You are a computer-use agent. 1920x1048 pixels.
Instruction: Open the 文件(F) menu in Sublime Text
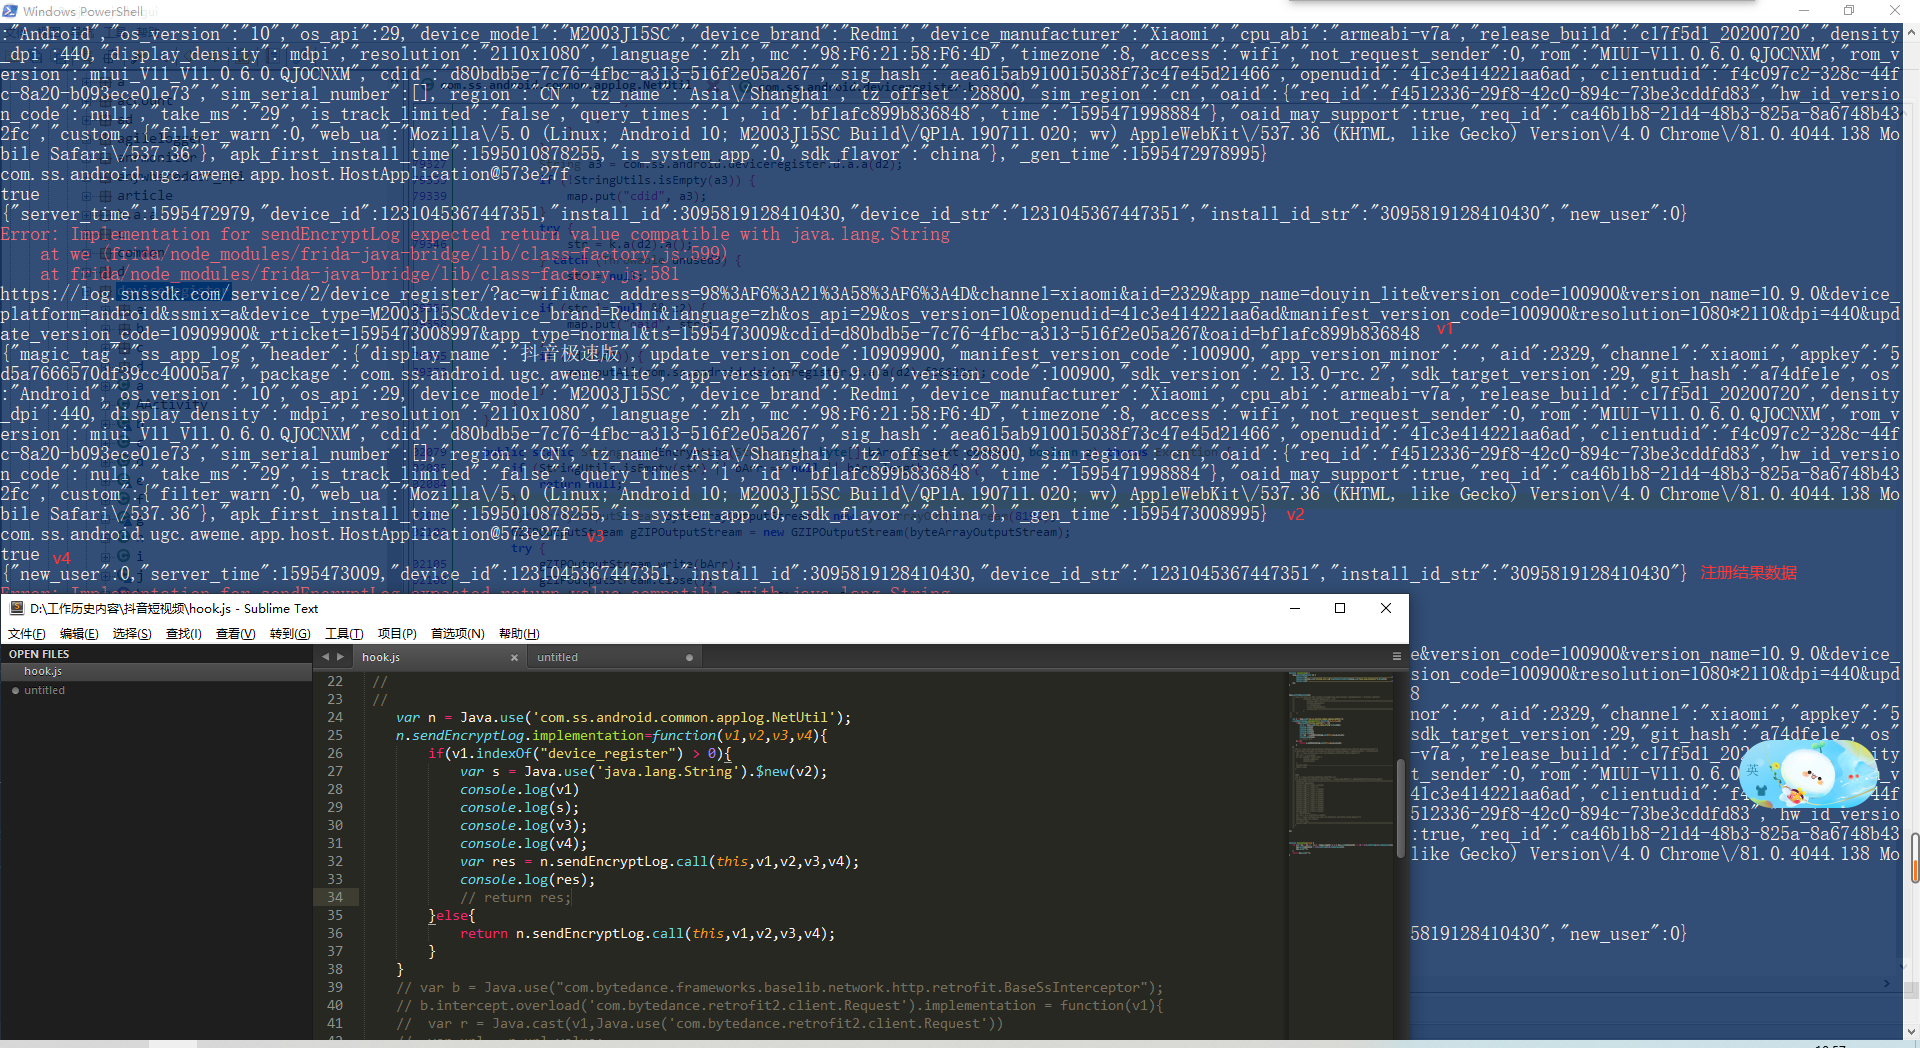click(27, 634)
